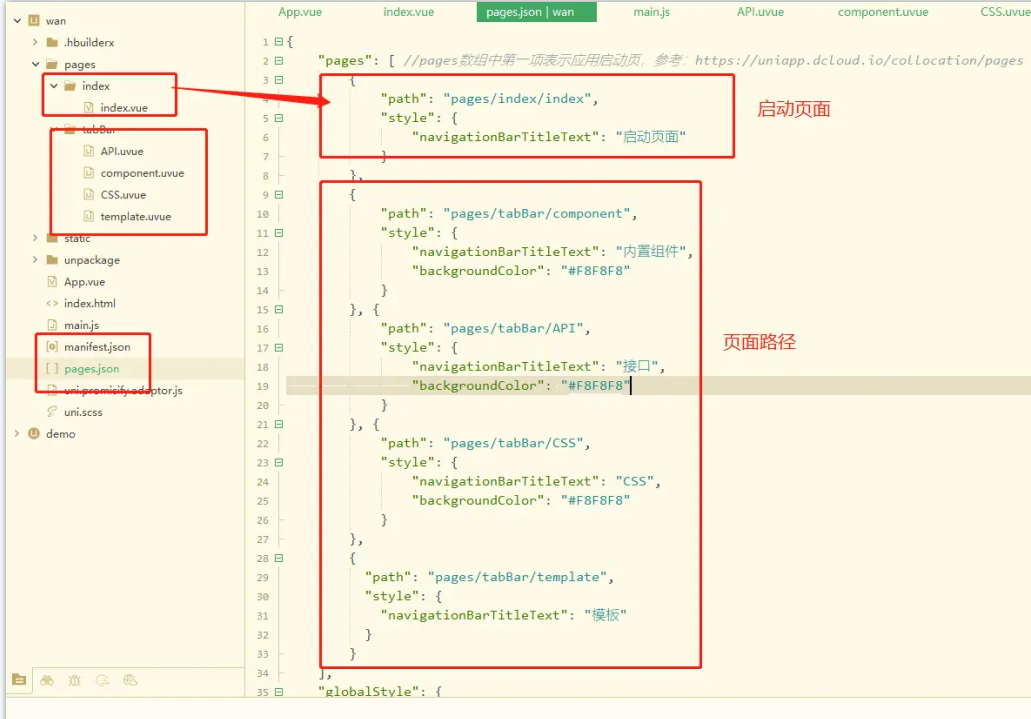
Task: Click the uvue file icon beside API.uvue
Action: click(86, 150)
